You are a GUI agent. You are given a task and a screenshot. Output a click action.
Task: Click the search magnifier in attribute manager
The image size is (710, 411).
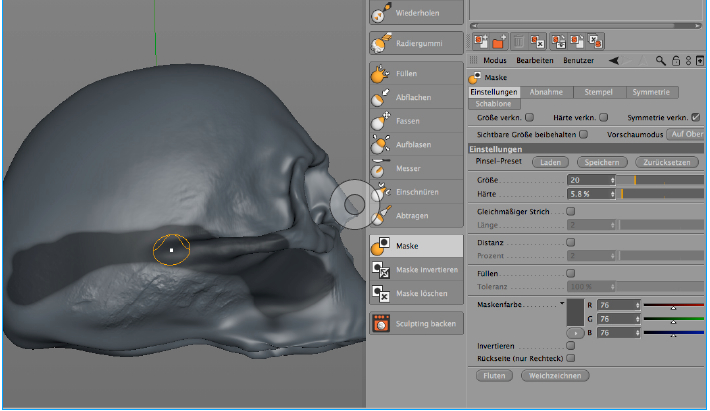coord(661,61)
